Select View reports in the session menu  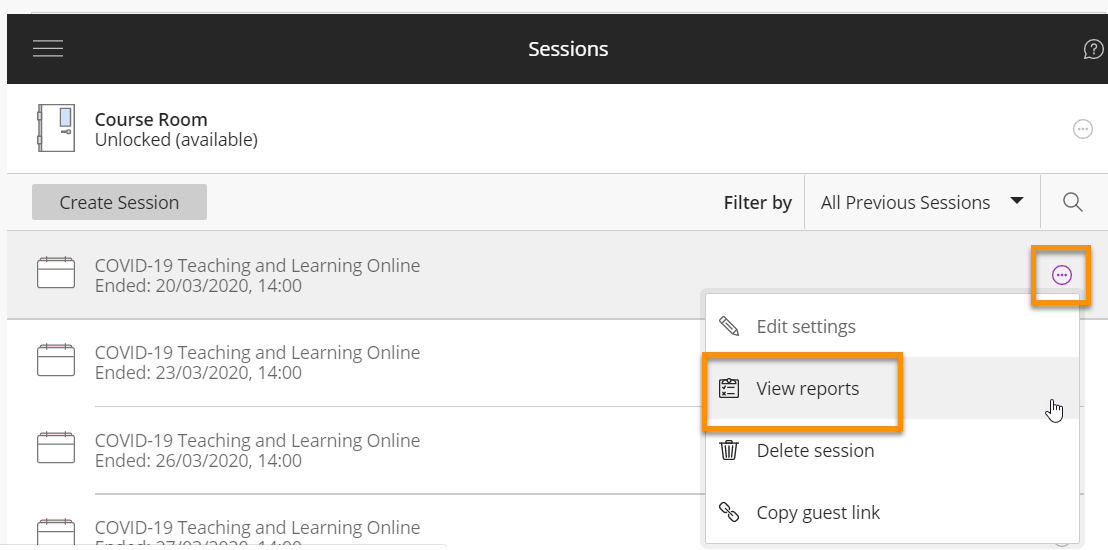(807, 389)
